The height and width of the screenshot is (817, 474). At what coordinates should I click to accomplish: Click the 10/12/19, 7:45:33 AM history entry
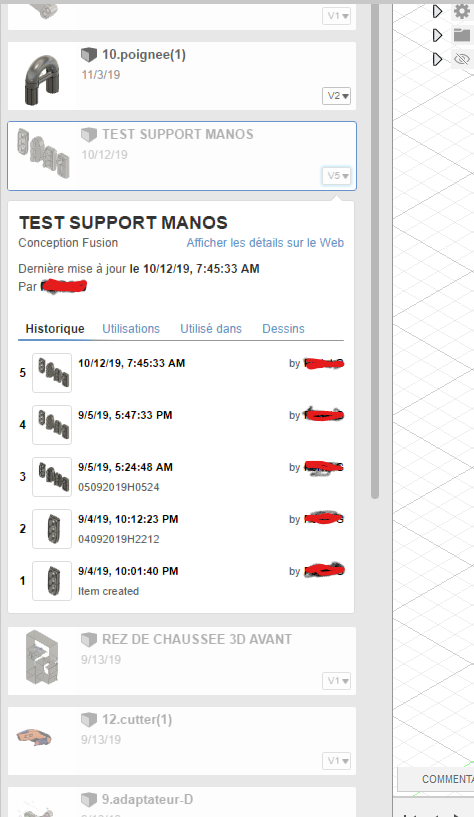131,363
